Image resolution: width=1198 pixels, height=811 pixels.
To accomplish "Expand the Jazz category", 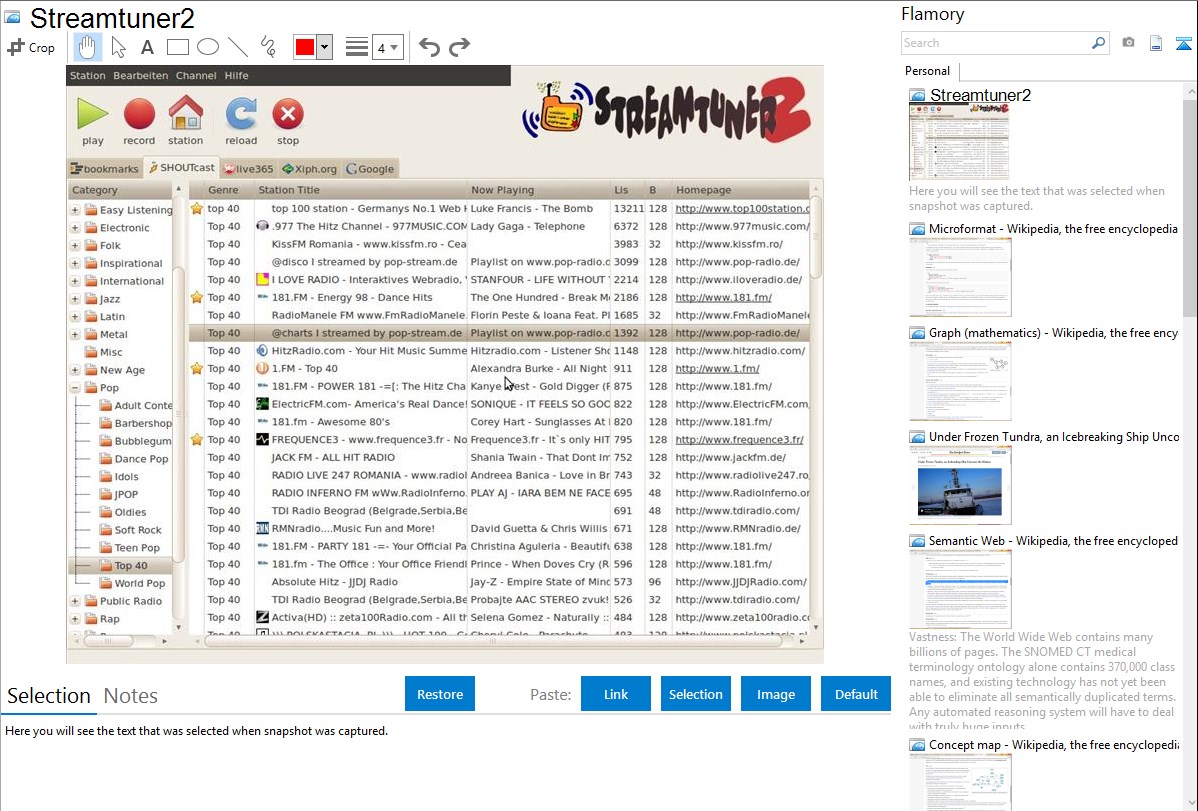I will pos(75,299).
